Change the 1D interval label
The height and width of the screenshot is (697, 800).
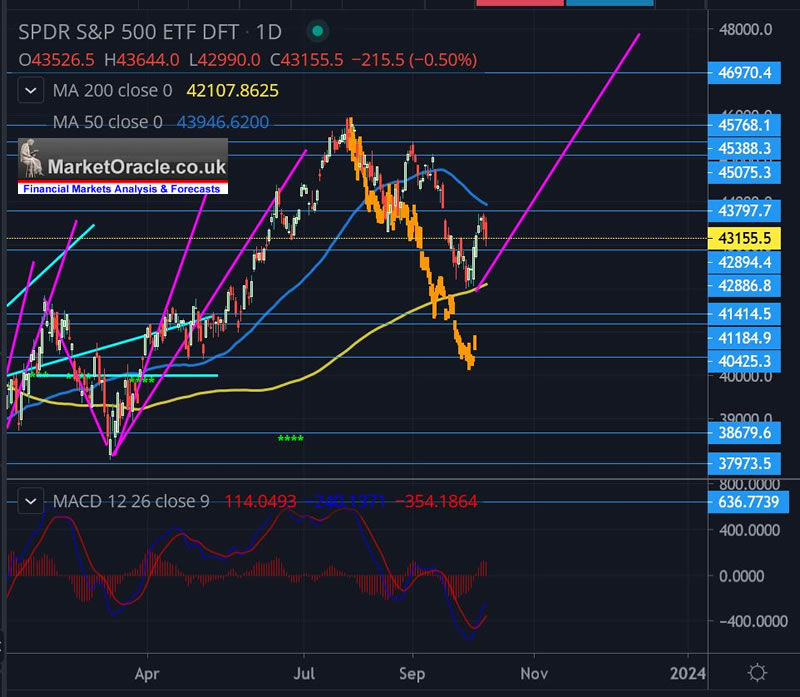[x=268, y=32]
